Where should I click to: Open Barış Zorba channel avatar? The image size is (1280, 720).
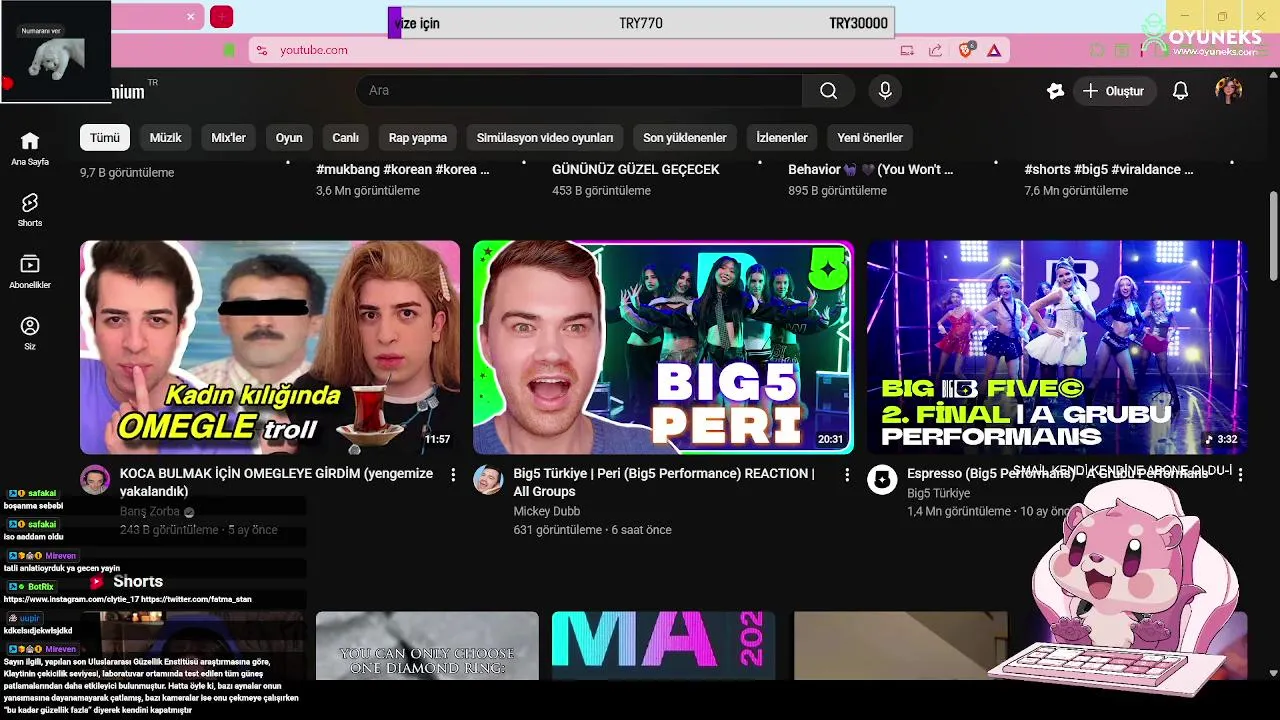tap(95, 480)
